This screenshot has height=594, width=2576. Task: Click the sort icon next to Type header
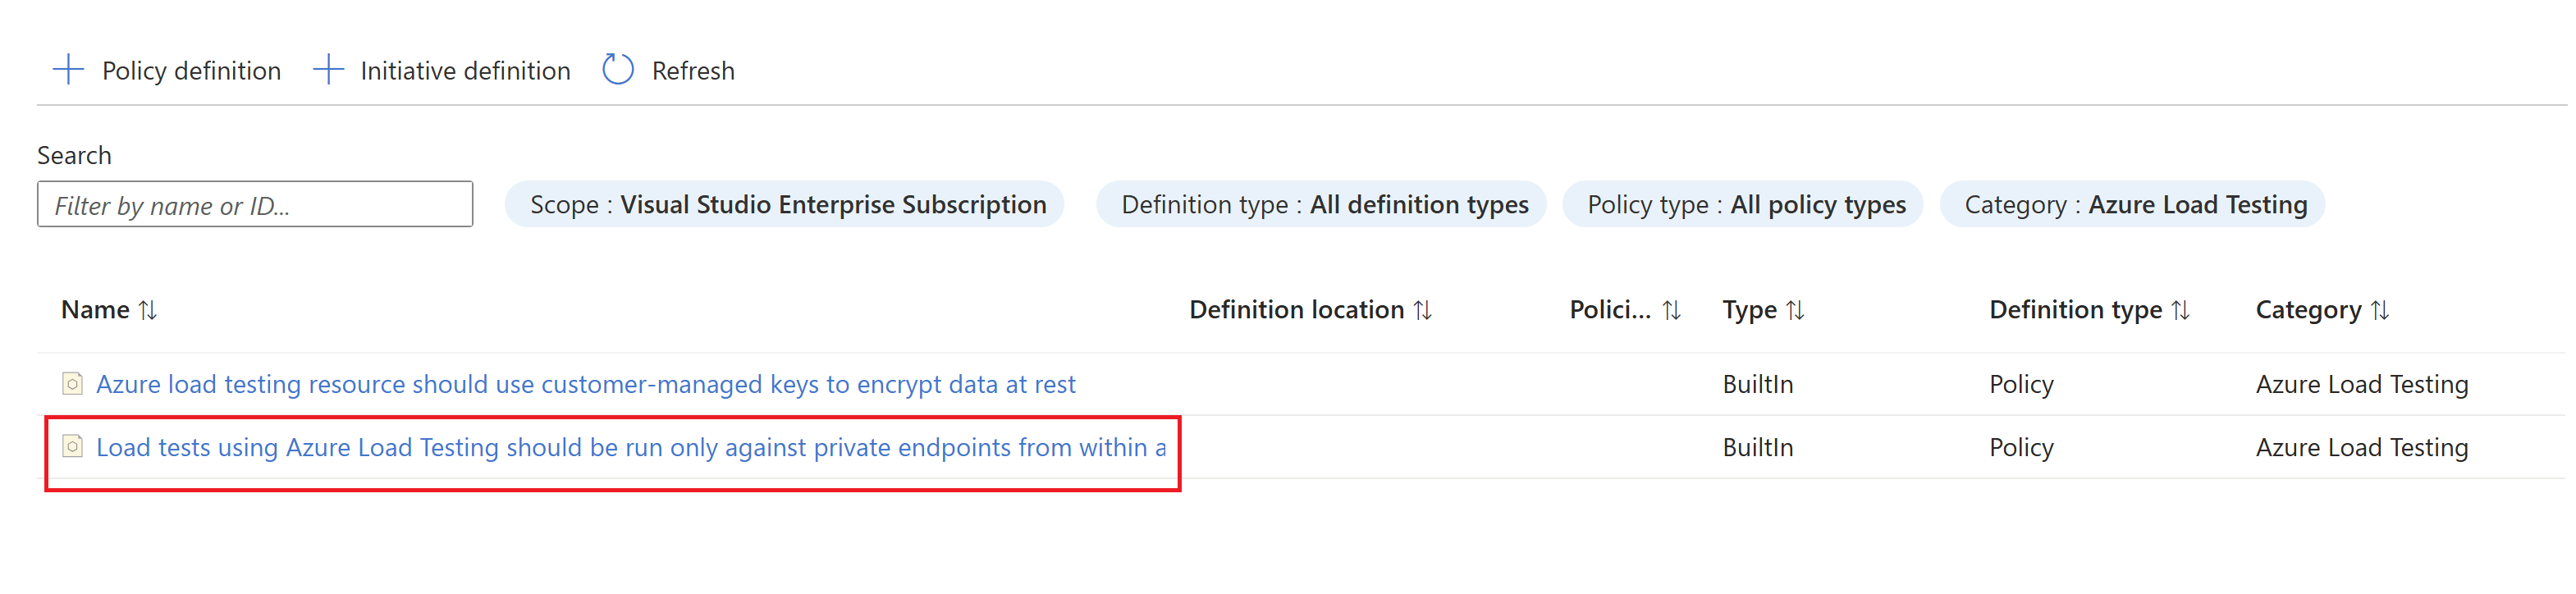click(1795, 310)
